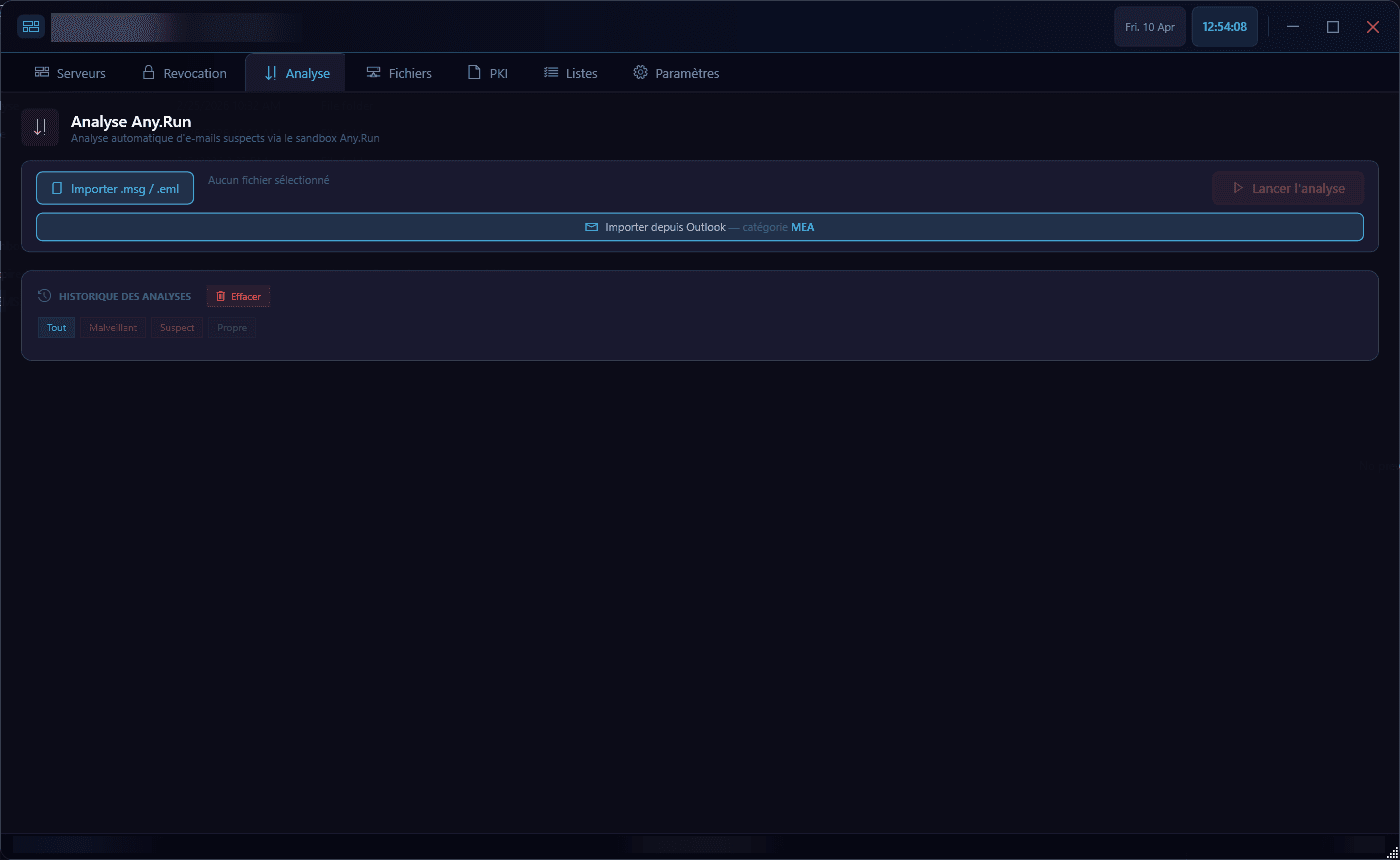Viewport: 1400px width, 860px height.
Task: Click the envelope icon on Outlook import
Action: point(591,227)
